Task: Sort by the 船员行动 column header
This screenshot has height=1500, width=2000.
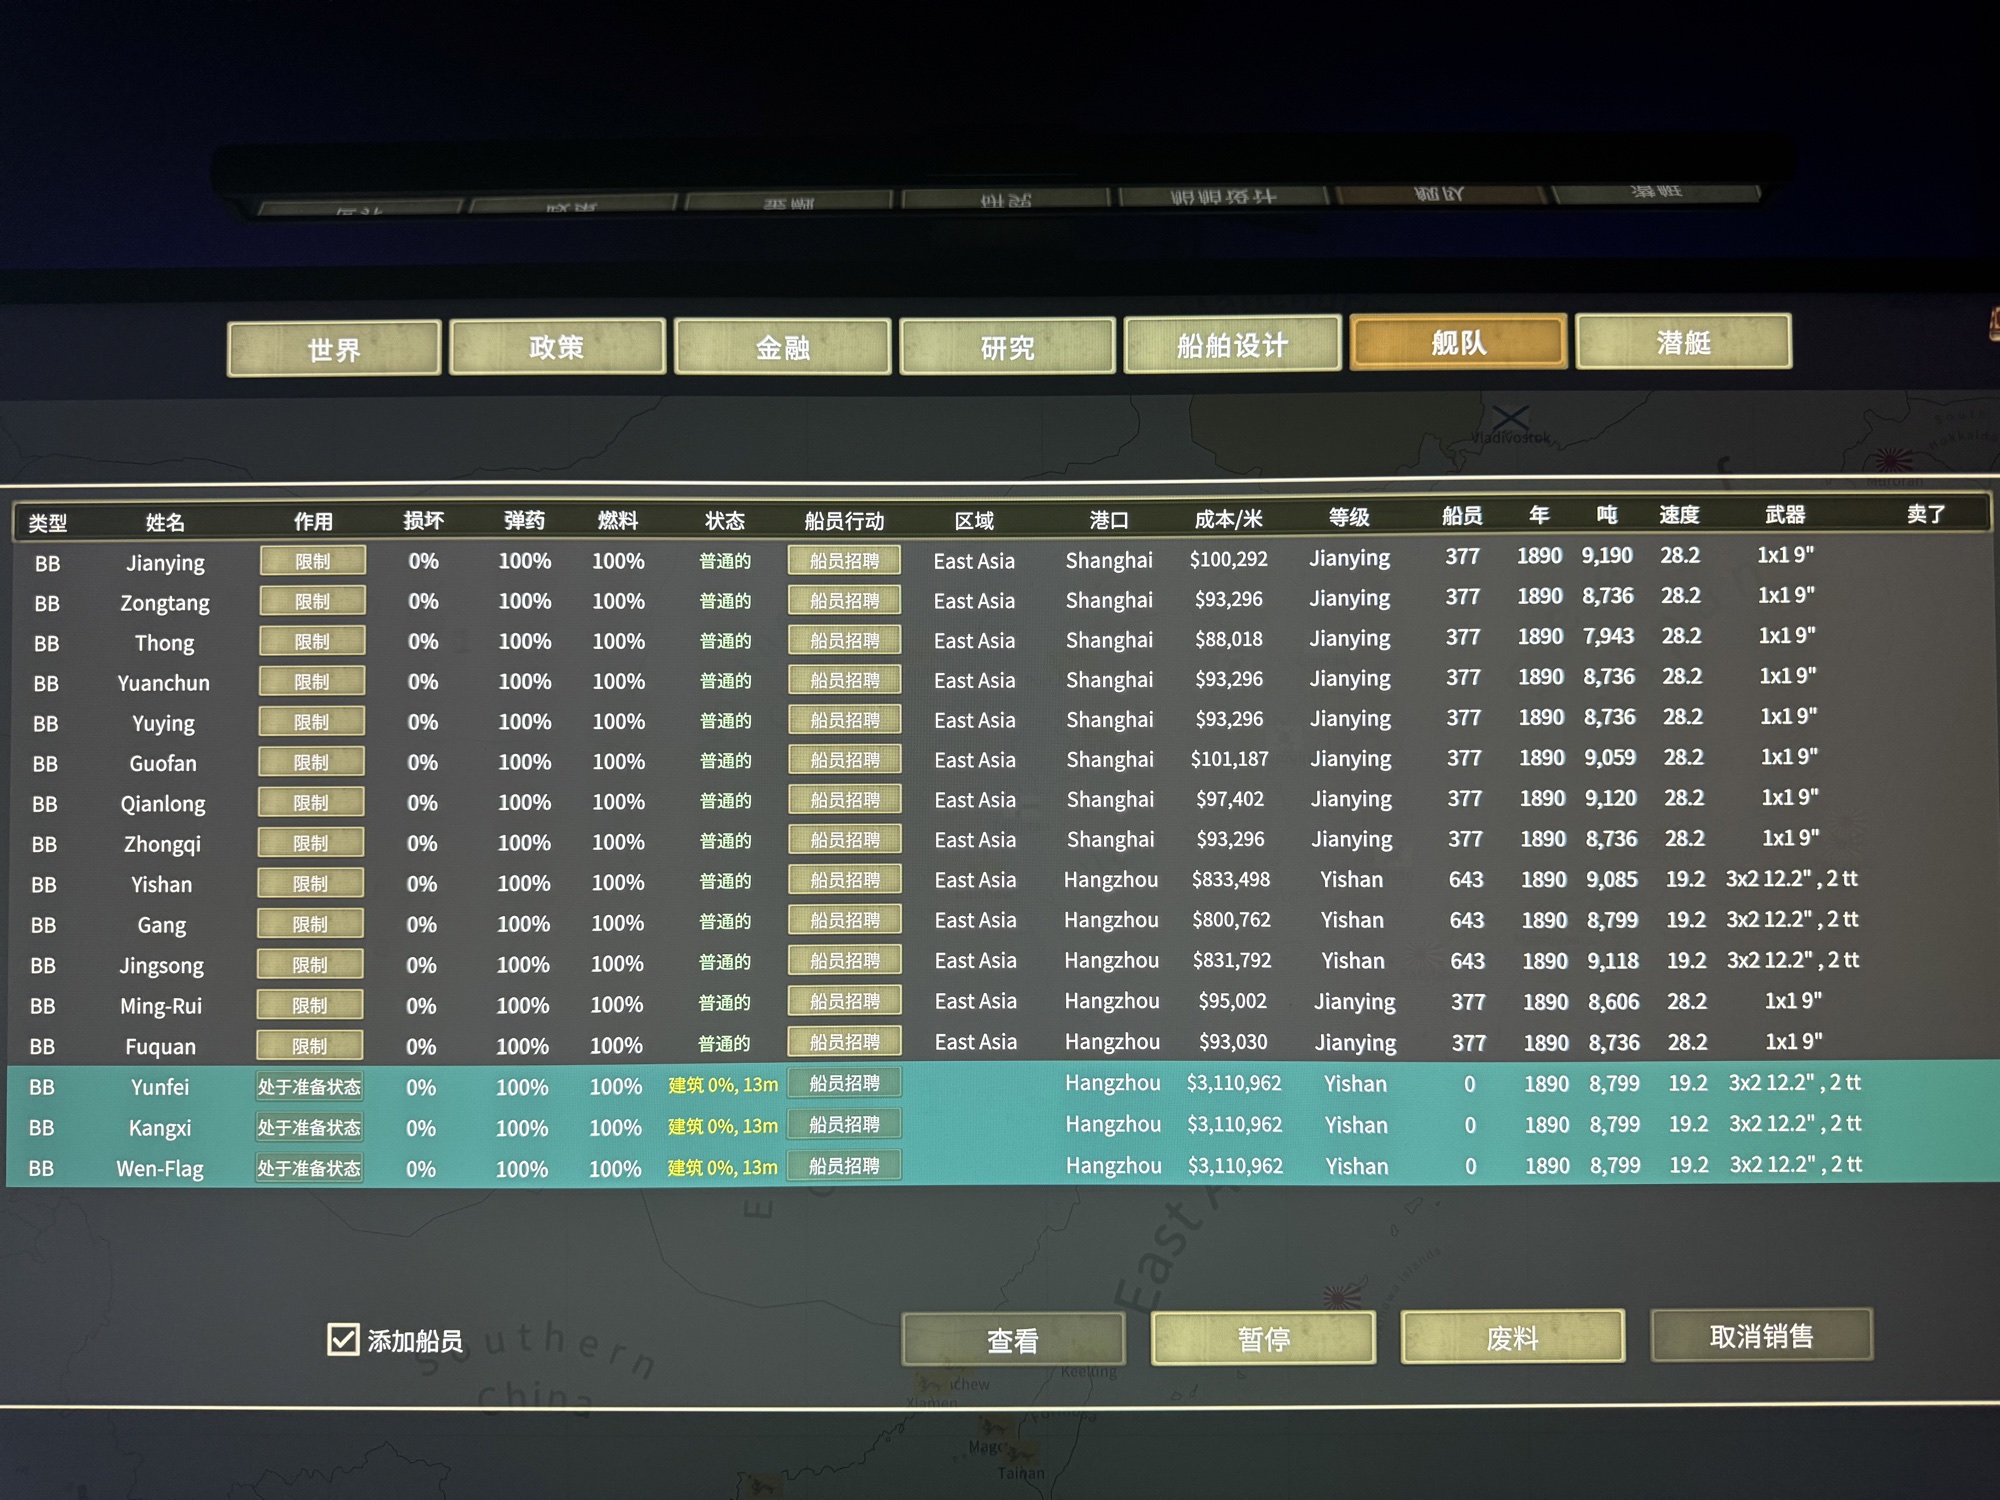Action: click(x=844, y=520)
